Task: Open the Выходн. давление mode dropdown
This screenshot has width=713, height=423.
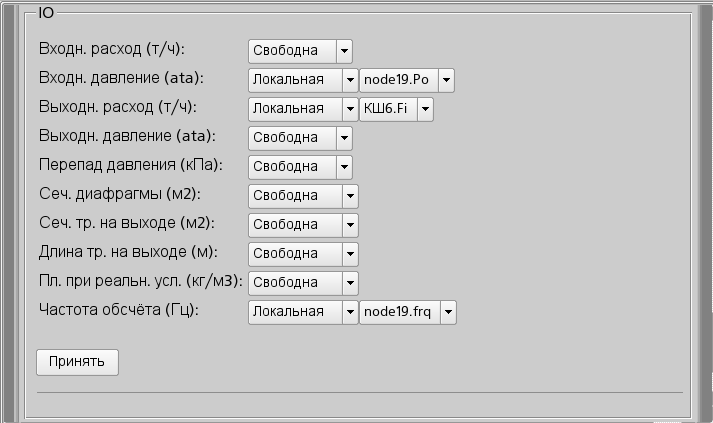Action: point(299,137)
